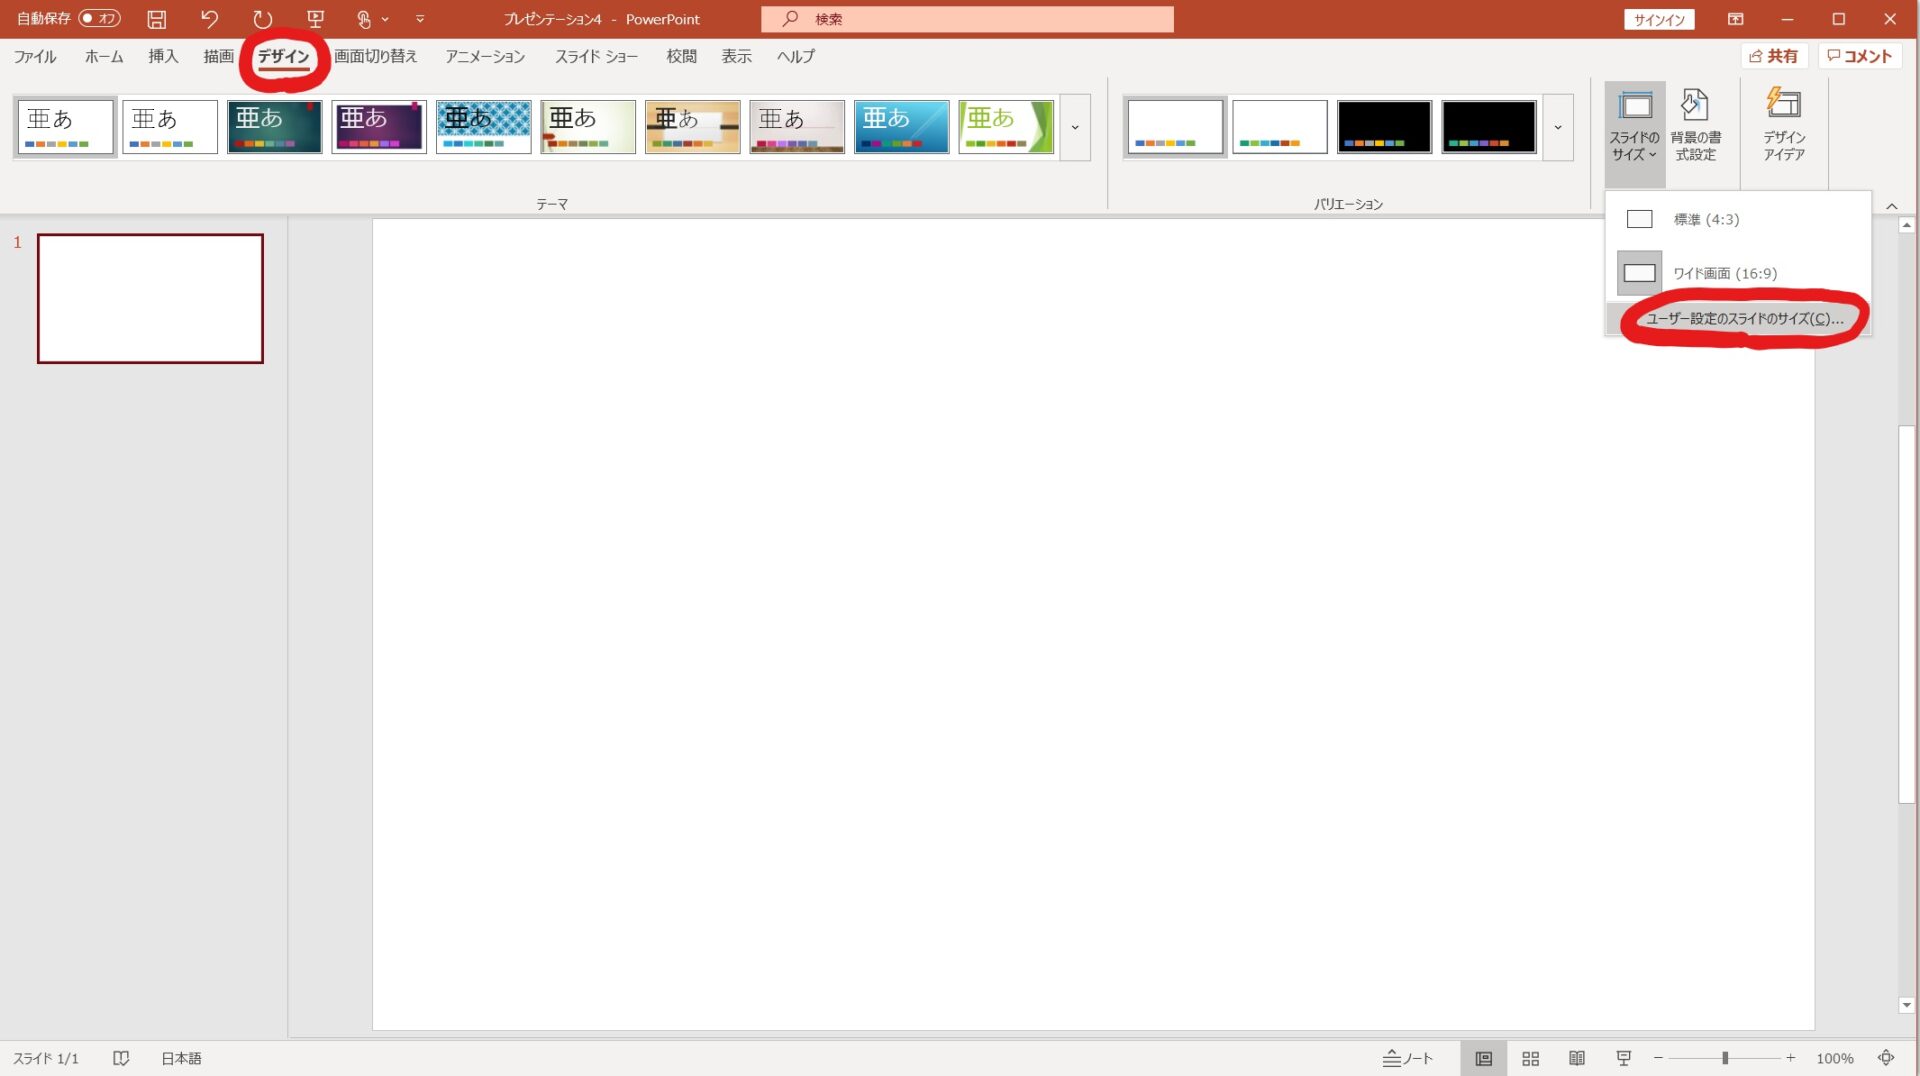Select the second white variation
1920x1076 pixels.
[x=1280, y=127]
